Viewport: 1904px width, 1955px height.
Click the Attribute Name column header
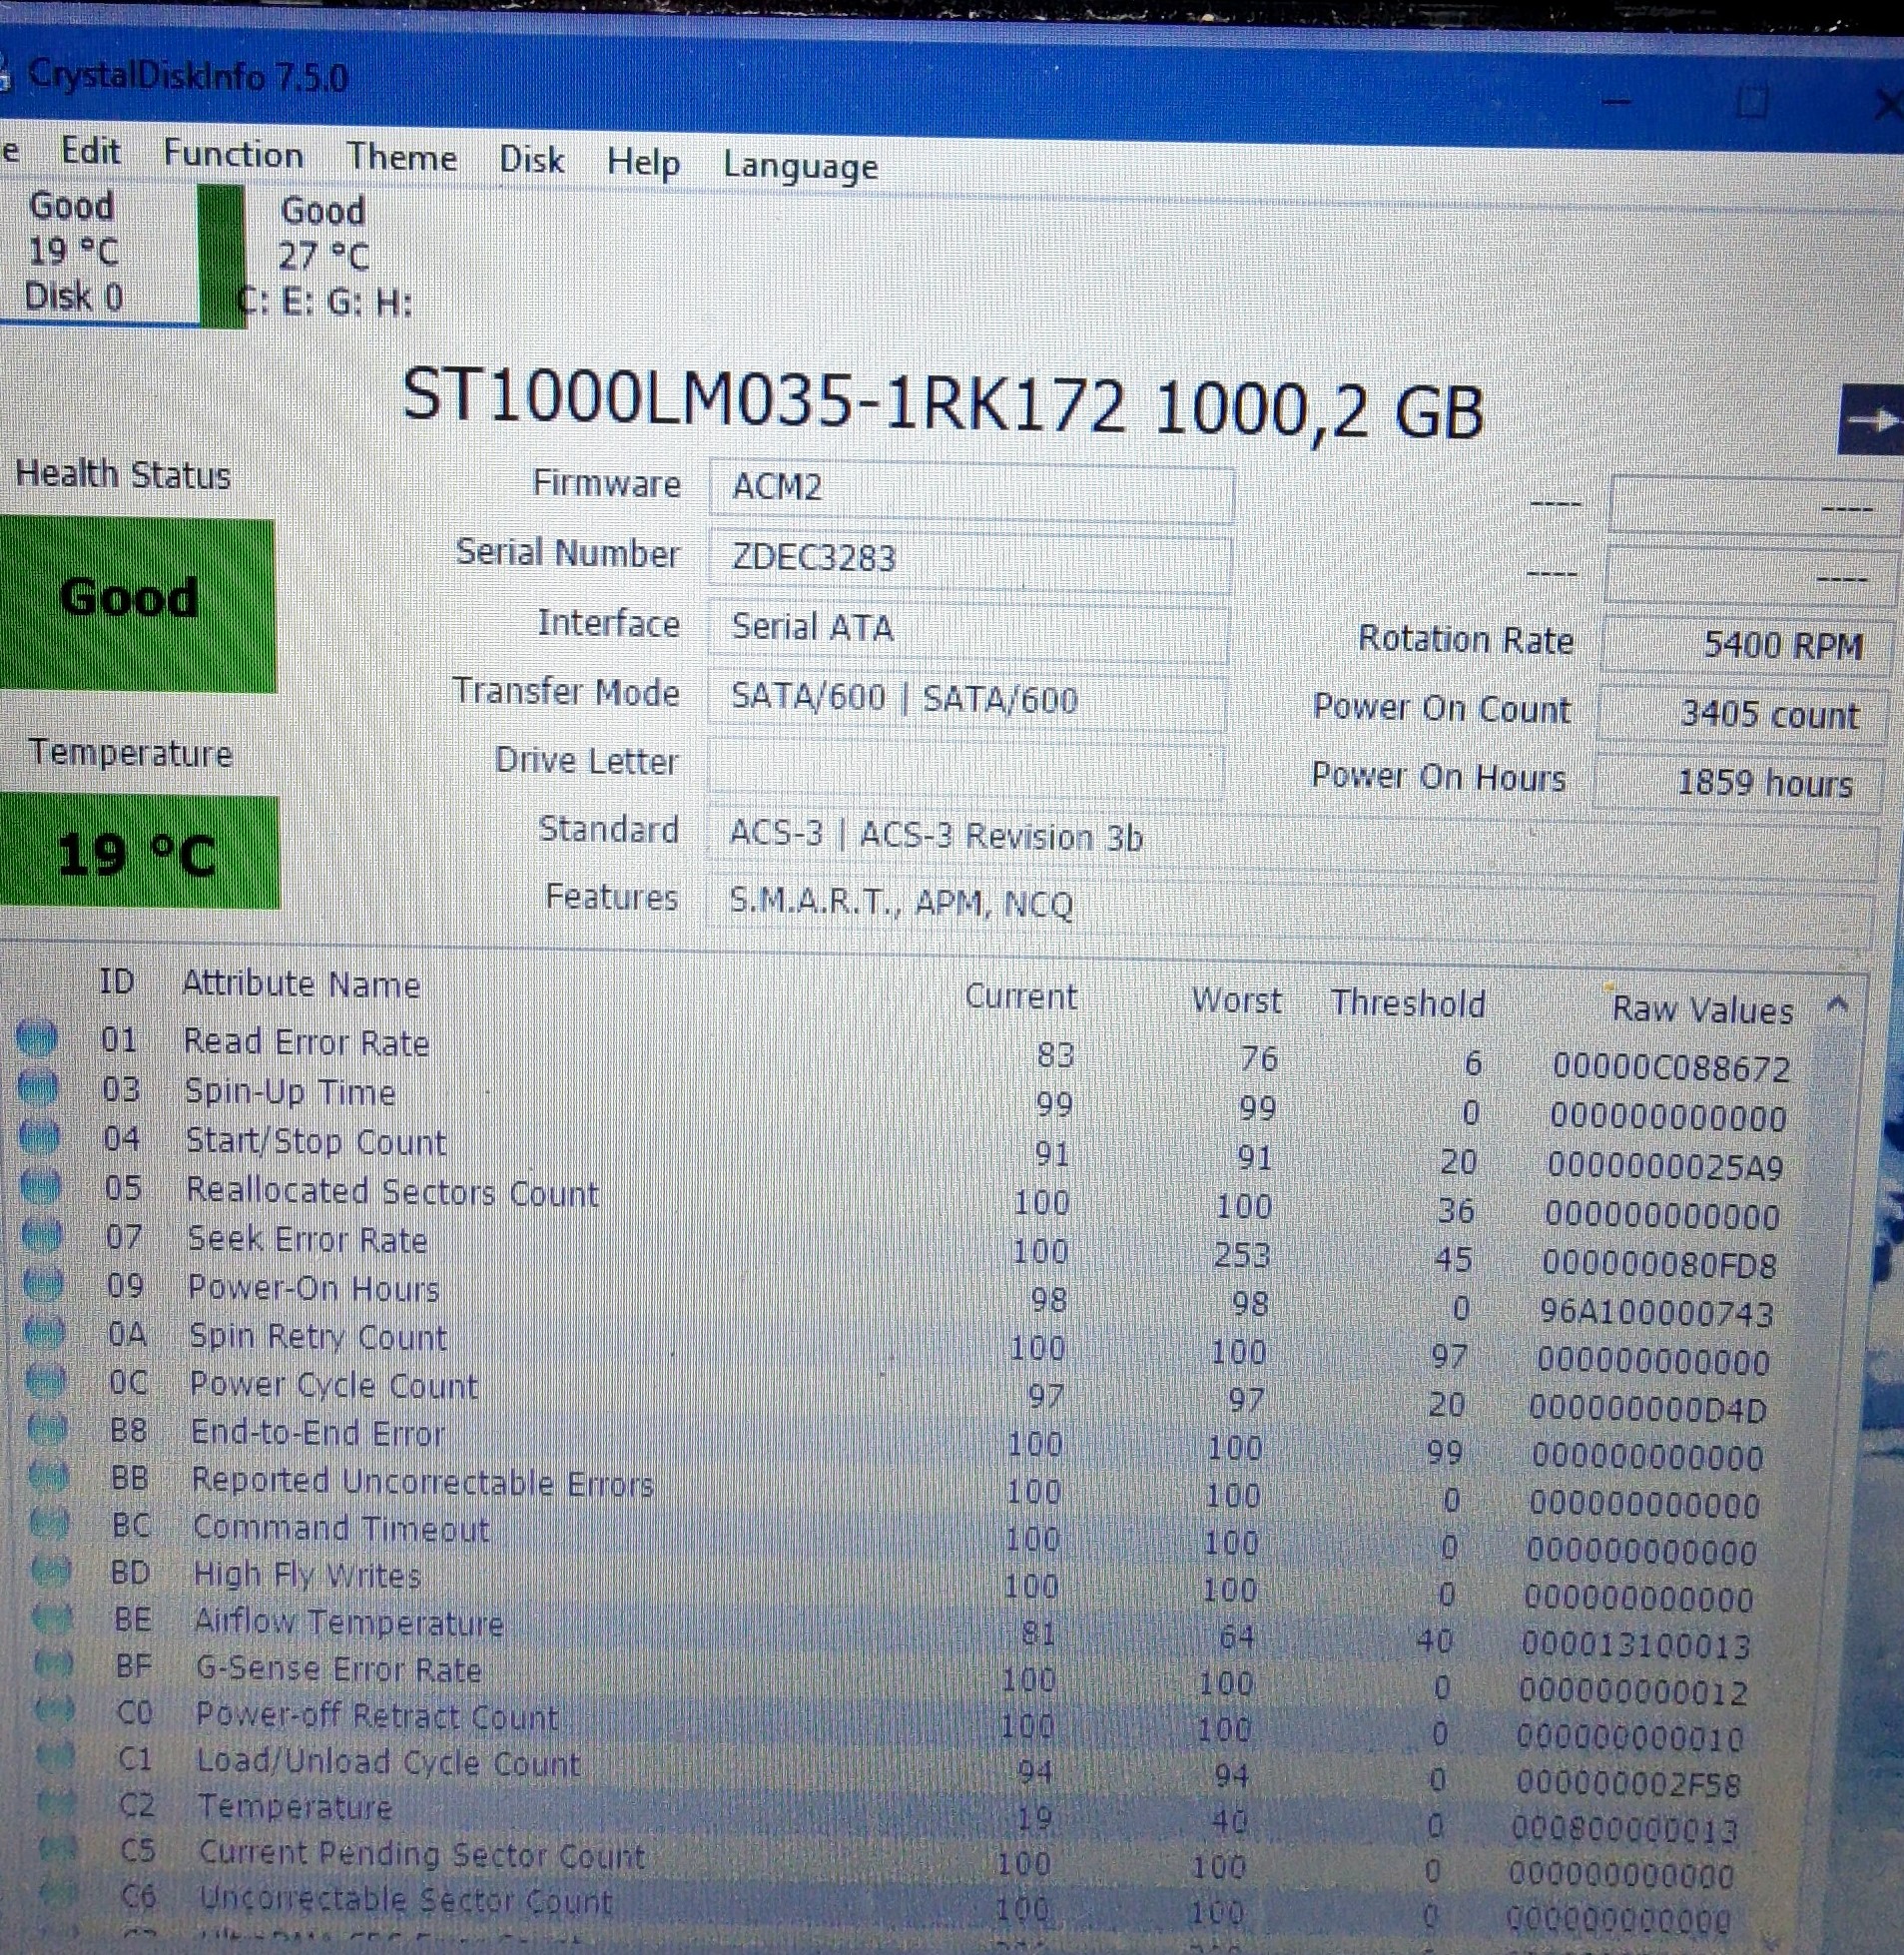301,985
